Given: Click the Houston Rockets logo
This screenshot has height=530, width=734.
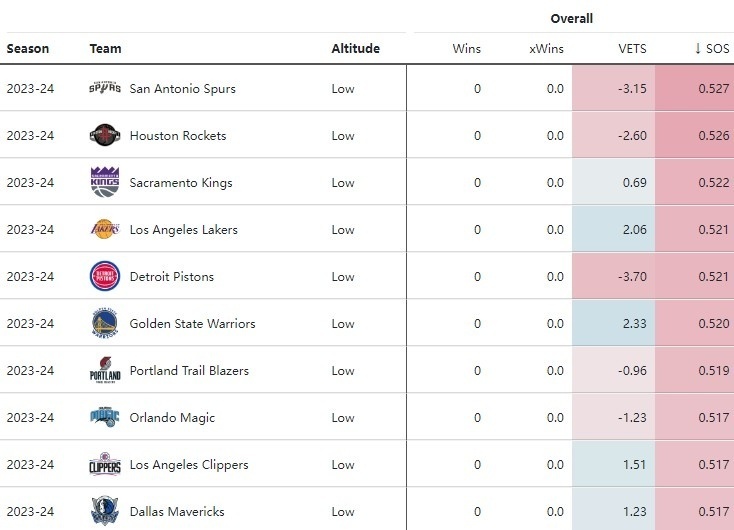Looking at the screenshot, I should pyautogui.click(x=105, y=135).
